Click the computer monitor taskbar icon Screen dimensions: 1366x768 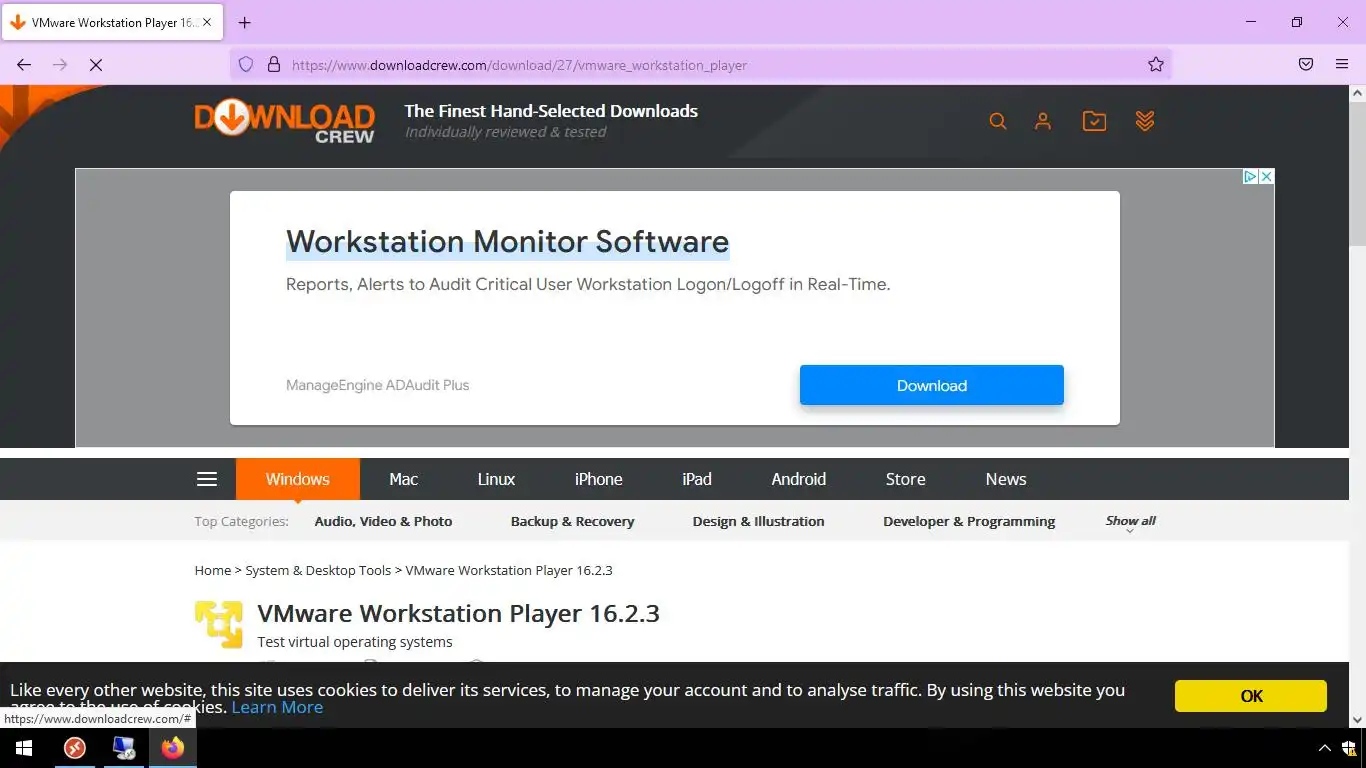click(124, 748)
